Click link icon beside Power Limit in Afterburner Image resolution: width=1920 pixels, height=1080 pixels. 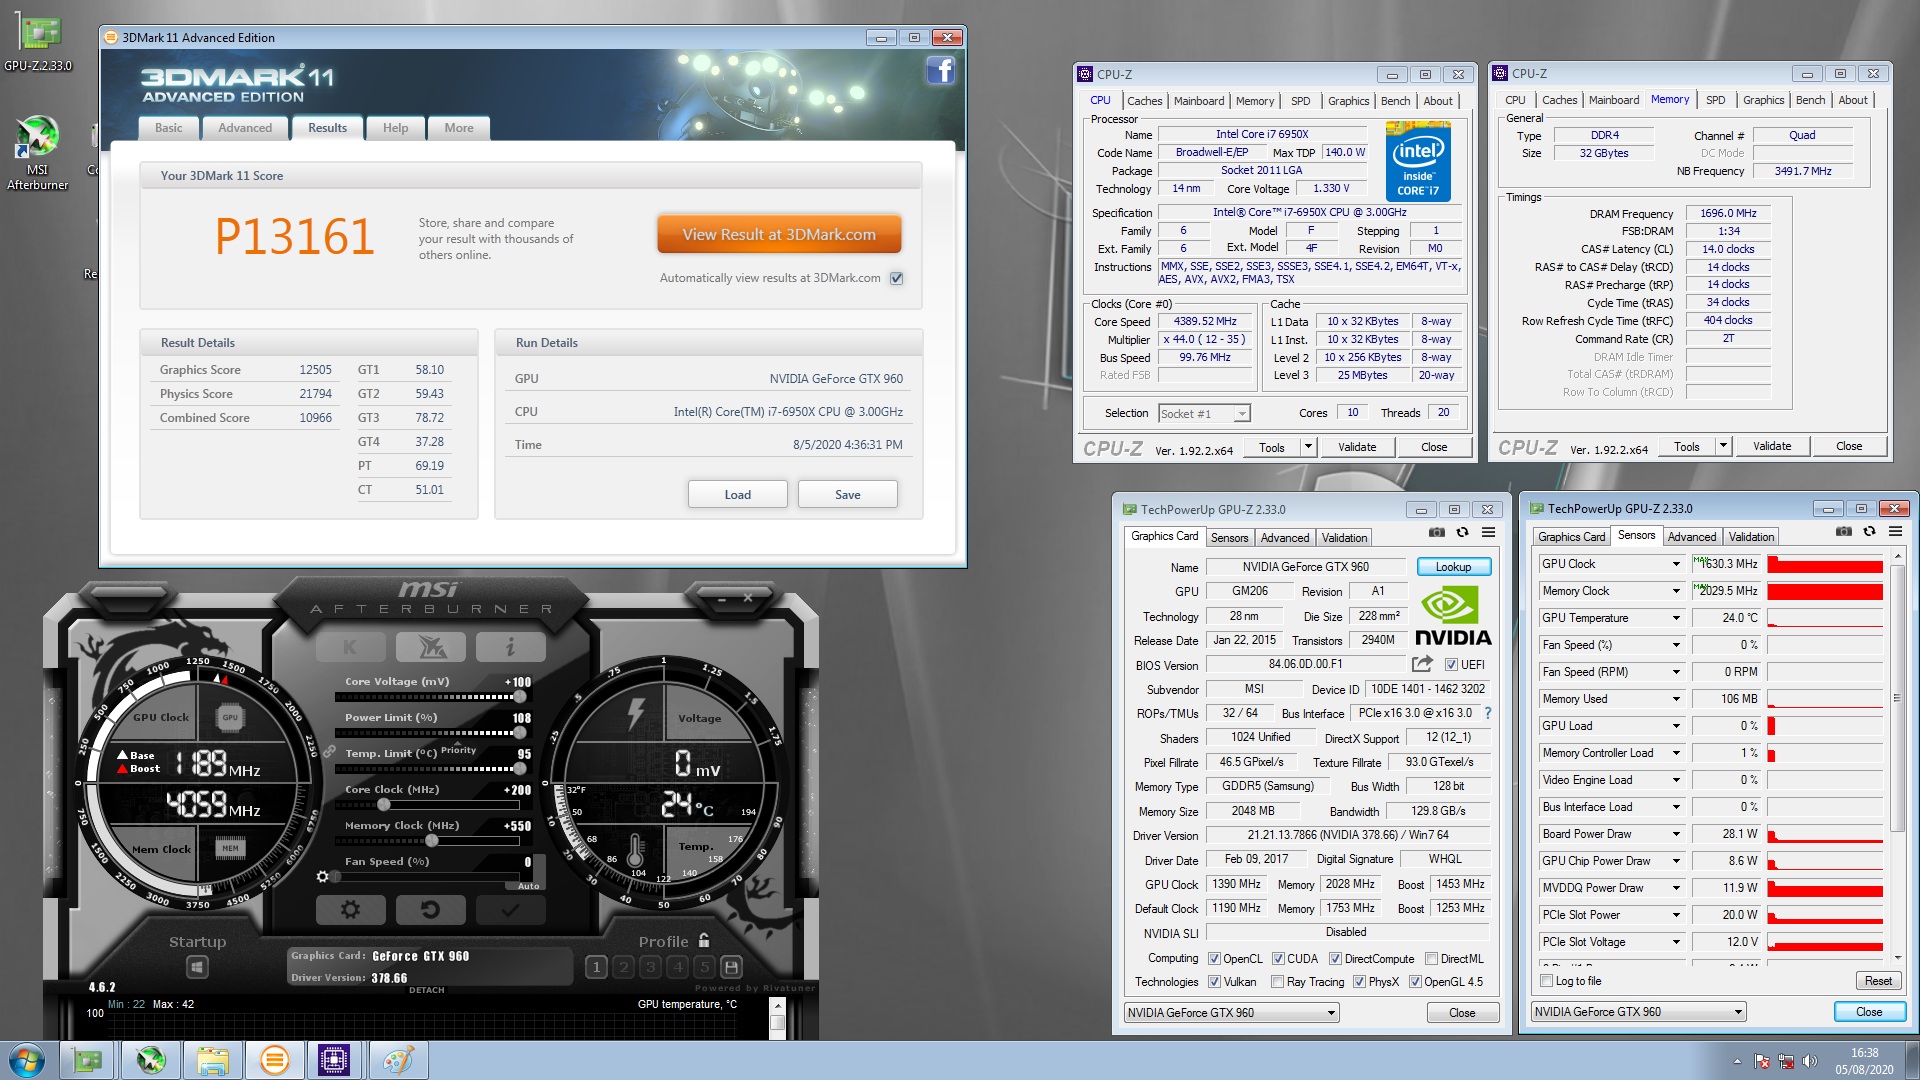pos(329,751)
